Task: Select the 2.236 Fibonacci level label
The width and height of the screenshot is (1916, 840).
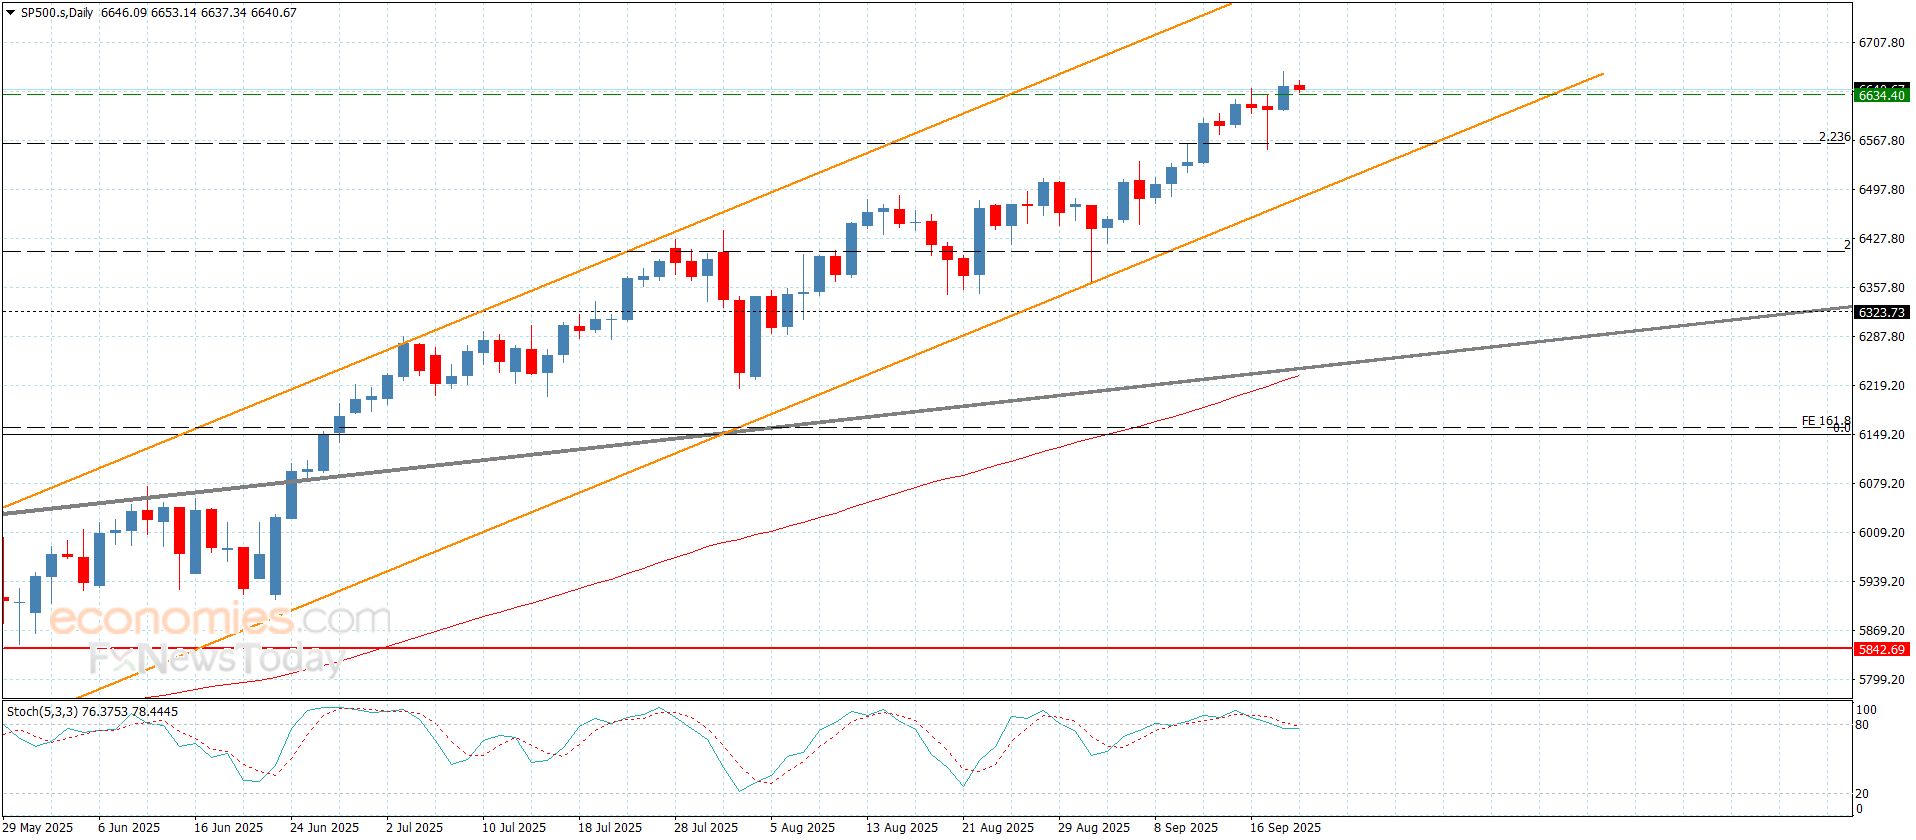Action: [1834, 137]
